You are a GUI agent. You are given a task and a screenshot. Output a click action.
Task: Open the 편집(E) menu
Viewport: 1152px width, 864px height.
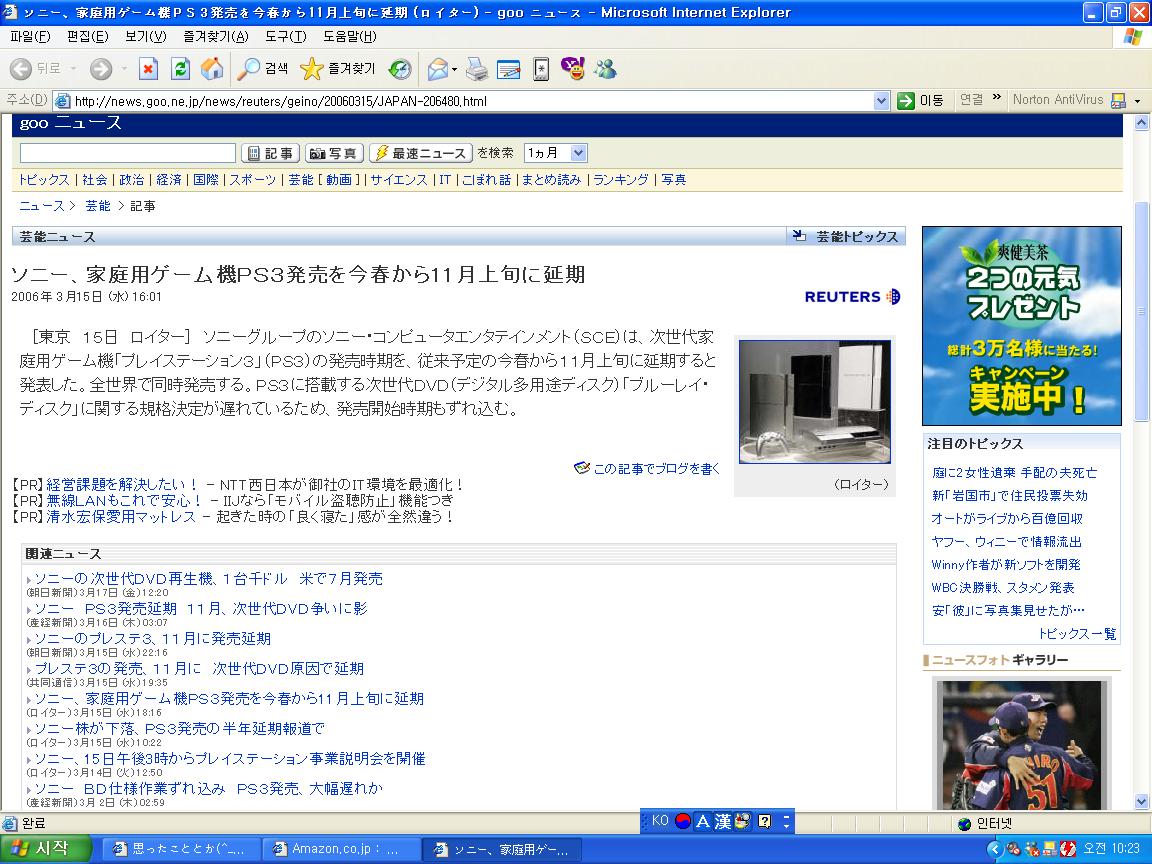(87, 37)
